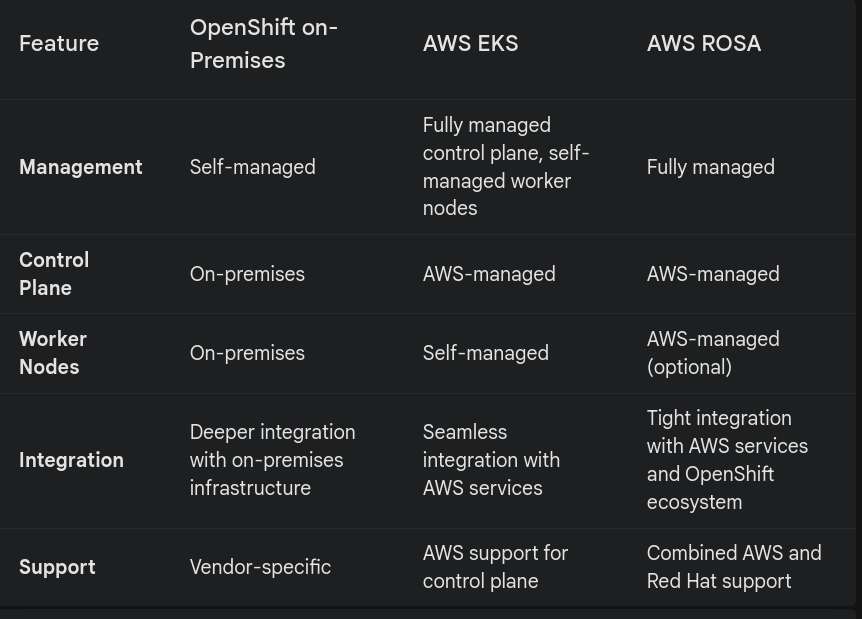Click the AWS EKS column header
Viewport: 862px width, 619px height.
click(x=470, y=44)
